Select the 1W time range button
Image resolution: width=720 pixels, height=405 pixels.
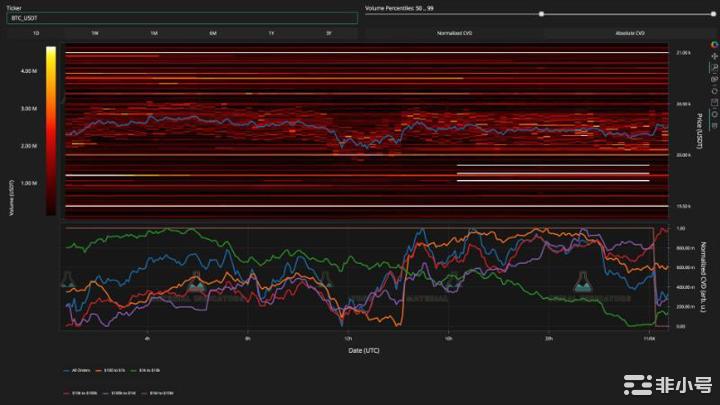tap(95, 33)
